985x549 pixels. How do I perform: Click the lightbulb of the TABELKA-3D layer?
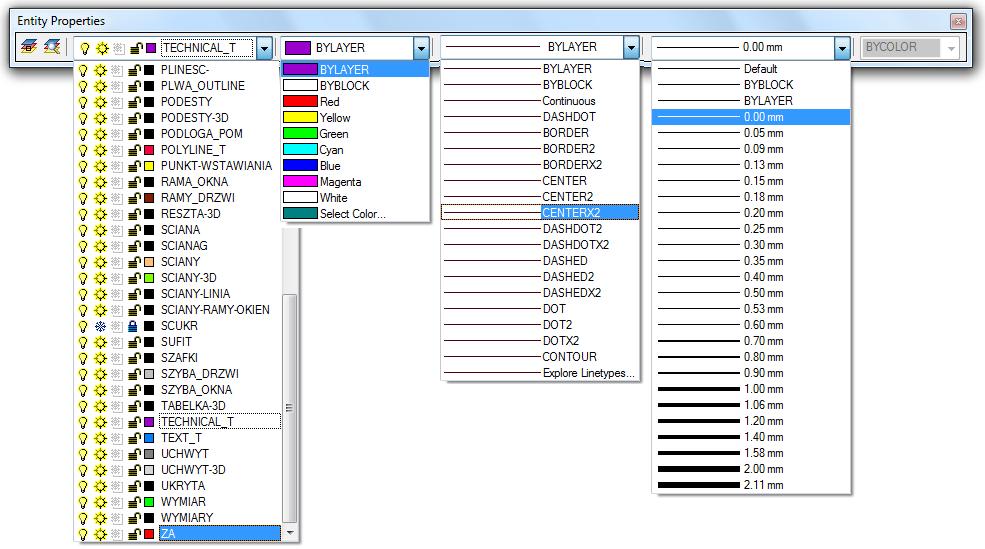(x=83, y=406)
